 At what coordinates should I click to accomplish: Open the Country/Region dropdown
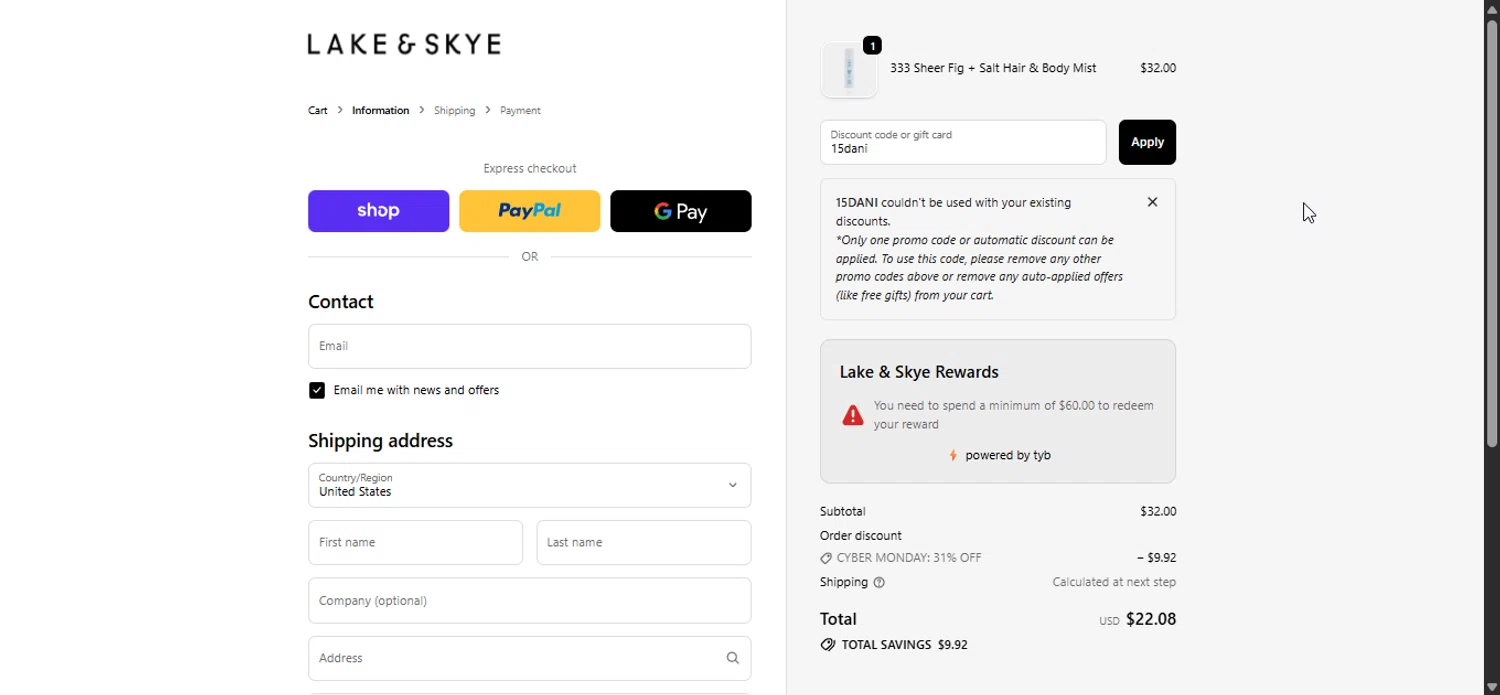point(530,485)
